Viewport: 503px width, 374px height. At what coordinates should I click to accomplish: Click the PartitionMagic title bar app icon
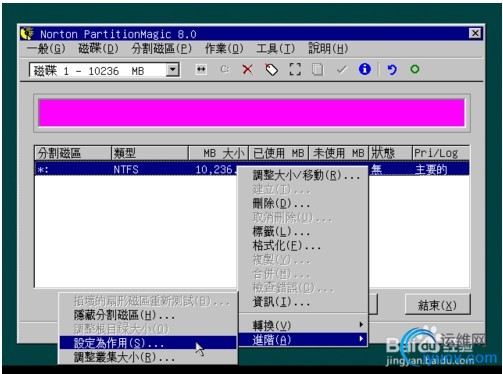[27, 34]
